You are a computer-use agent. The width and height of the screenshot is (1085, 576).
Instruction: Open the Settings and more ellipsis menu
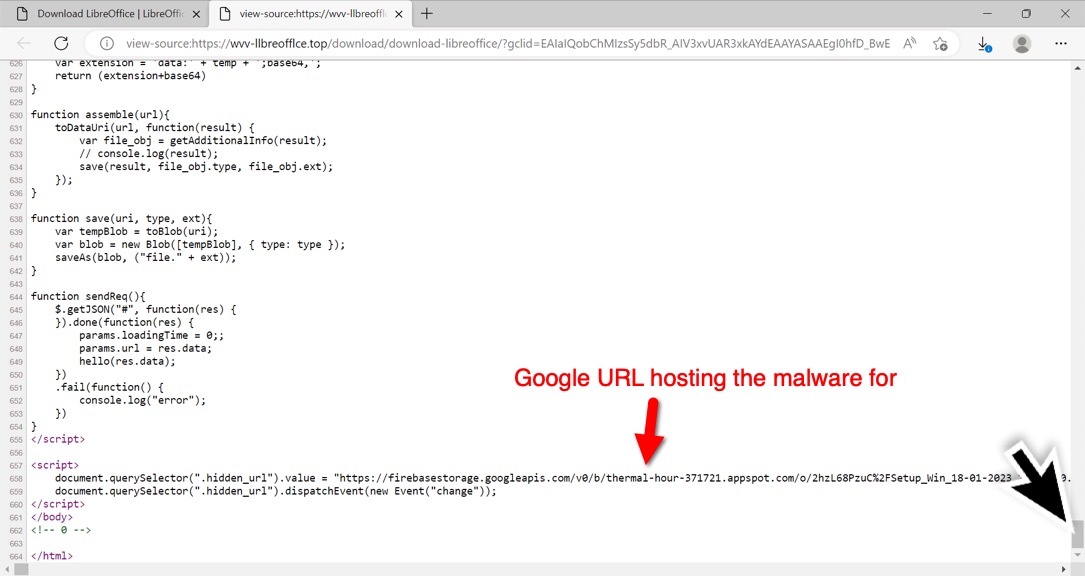point(1060,43)
